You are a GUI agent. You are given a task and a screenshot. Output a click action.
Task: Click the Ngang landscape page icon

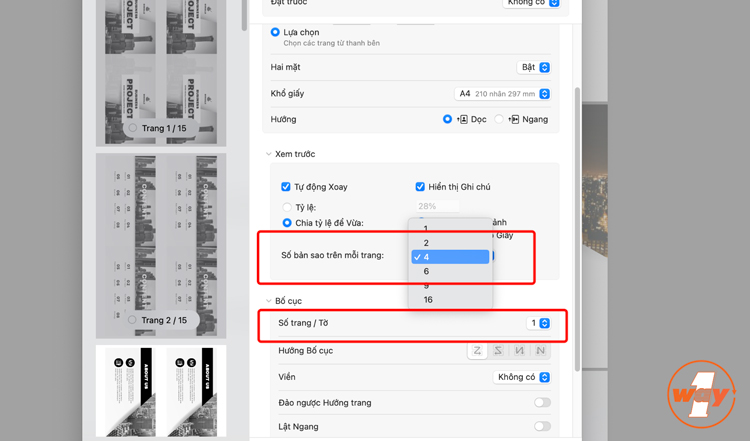point(514,119)
